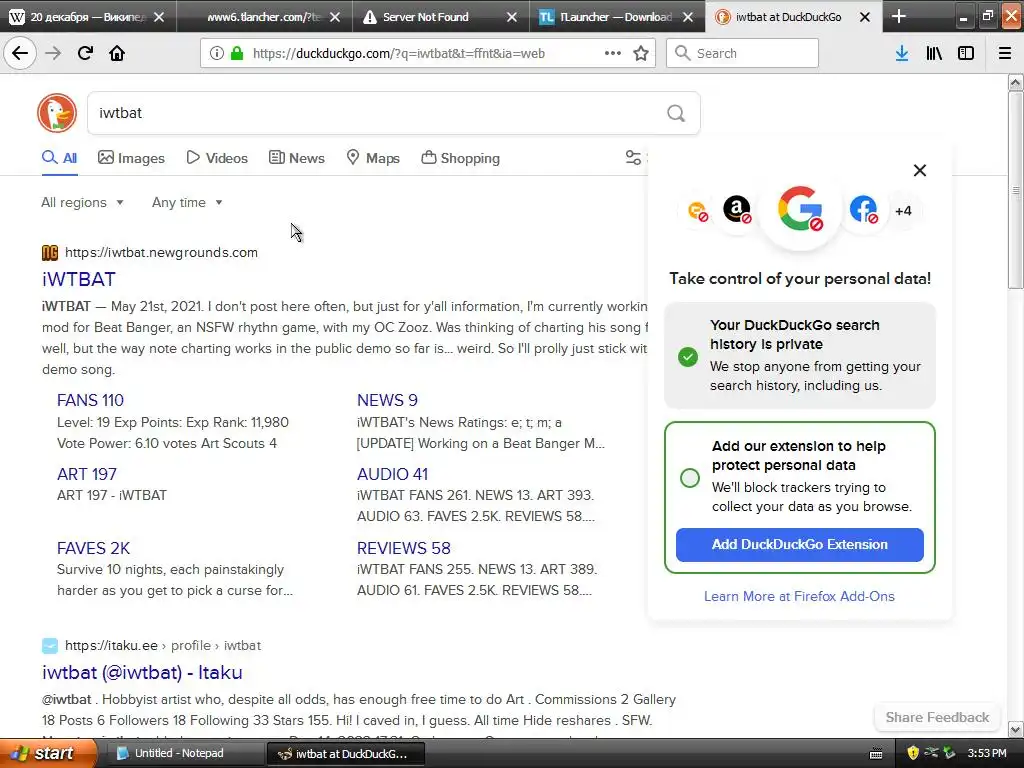1024x768 pixels.
Task: Open the iWTBAT Newgrounds result title
Action: pyautogui.click(x=79, y=280)
